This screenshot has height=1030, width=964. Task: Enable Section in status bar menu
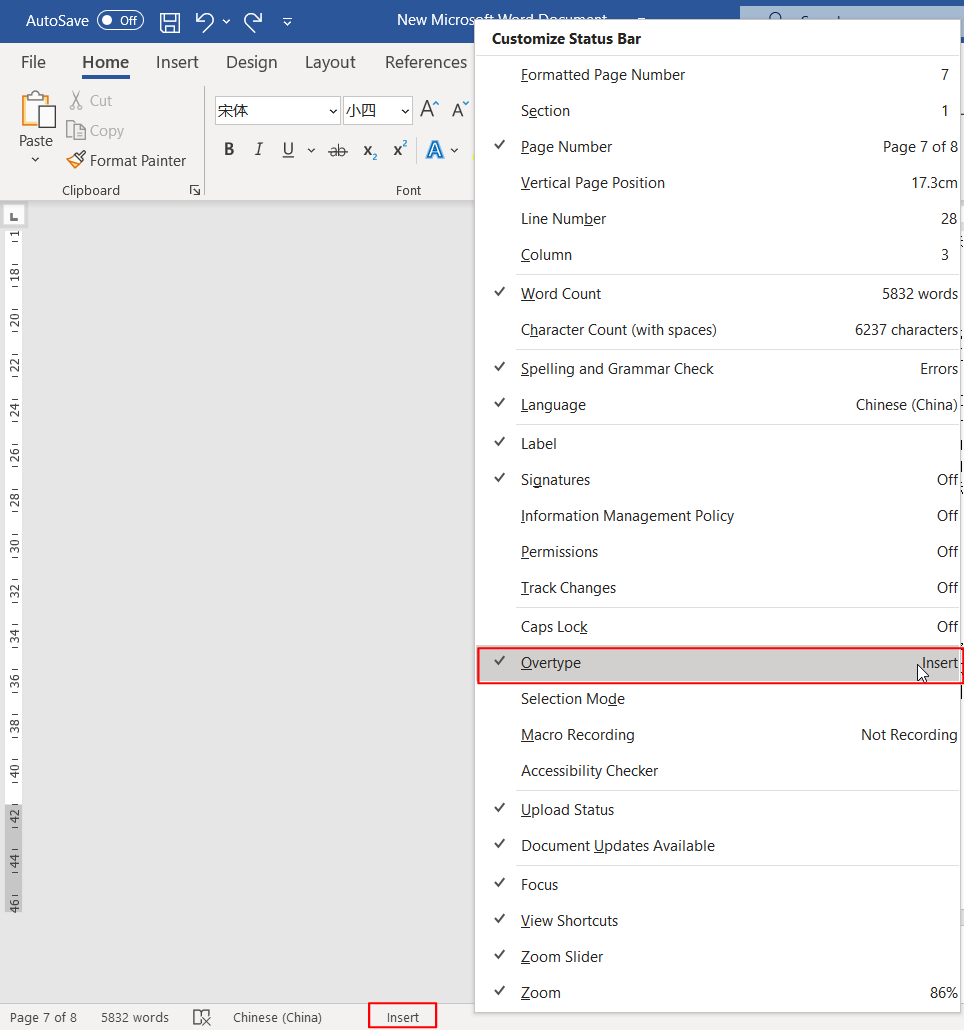(x=718, y=111)
